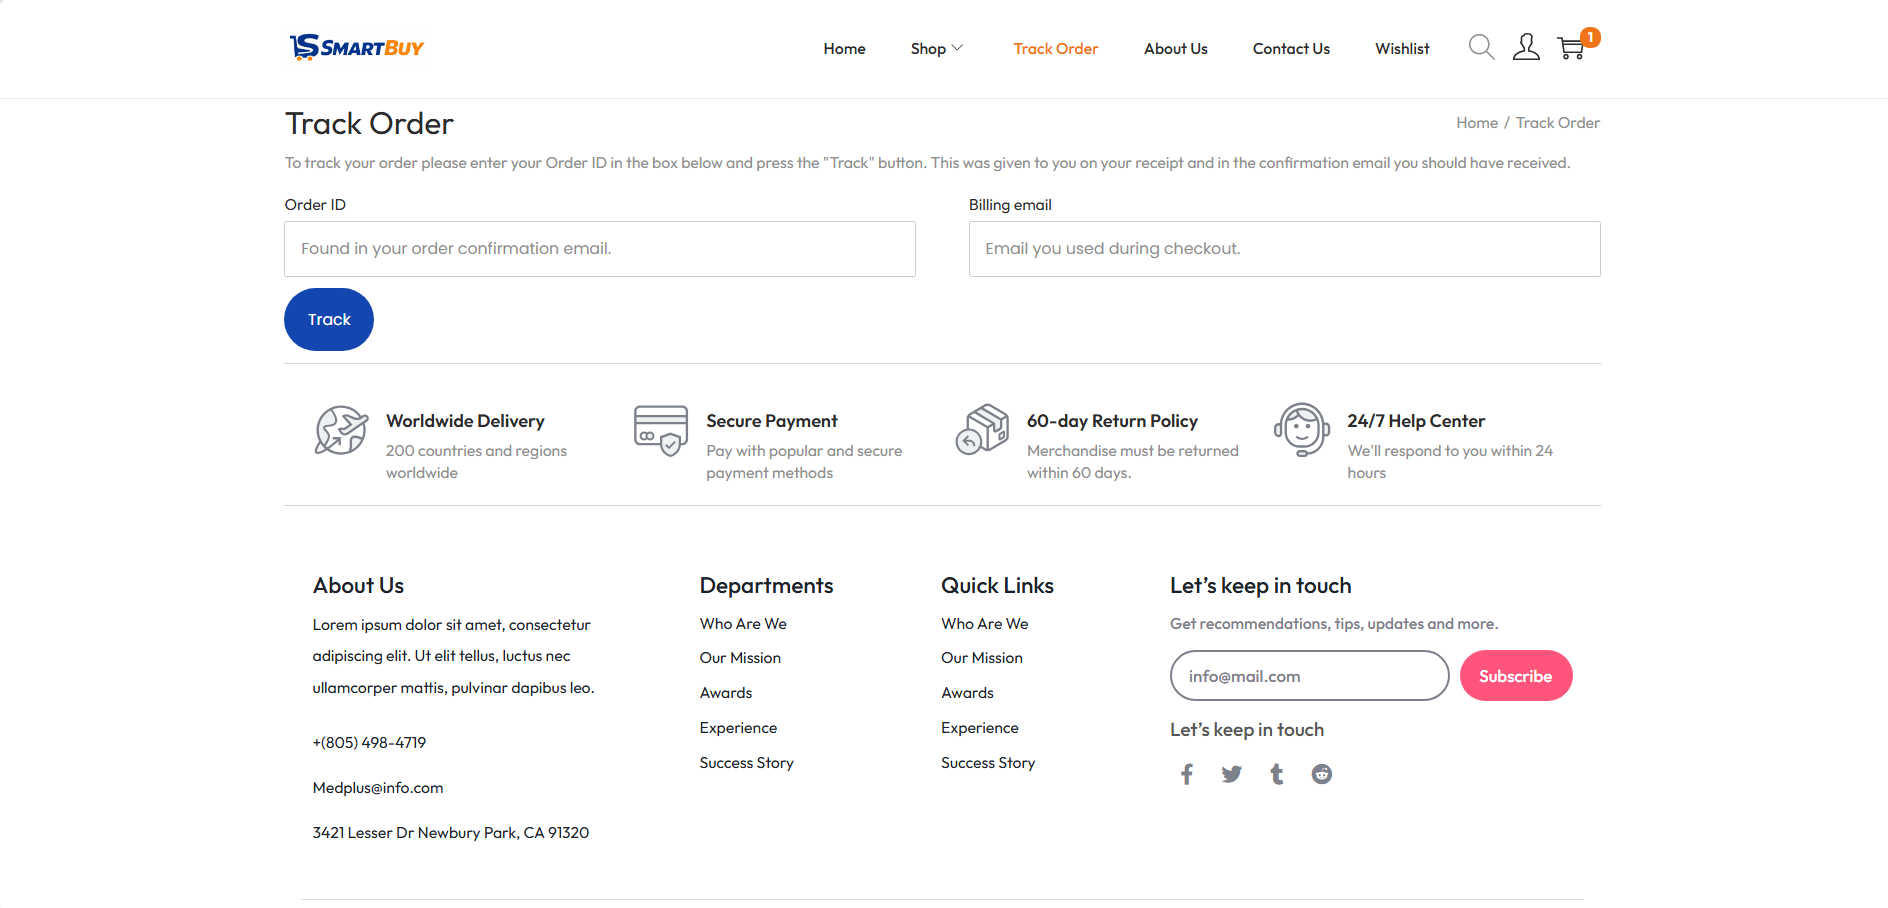Viewport: 1888px width, 908px height.
Task: Focus the Order ID input field
Action: pos(600,249)
